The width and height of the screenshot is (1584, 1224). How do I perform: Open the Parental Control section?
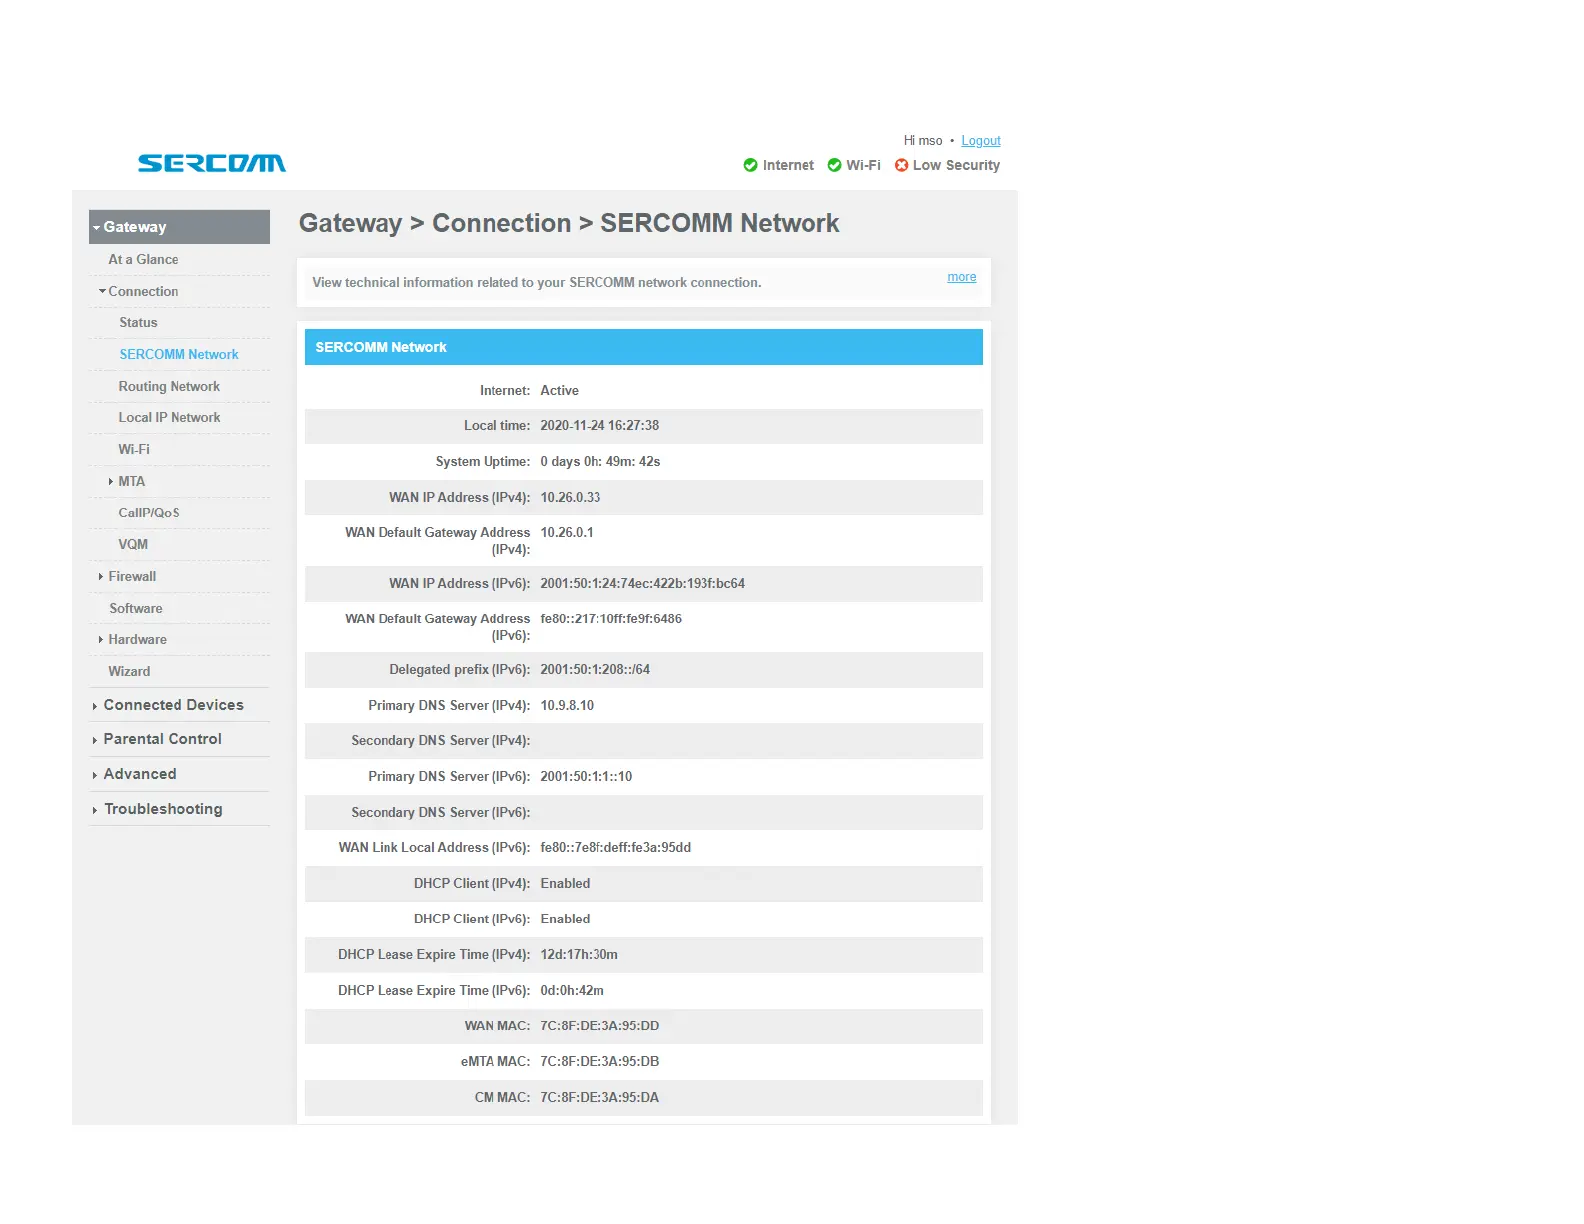[163, 739]
